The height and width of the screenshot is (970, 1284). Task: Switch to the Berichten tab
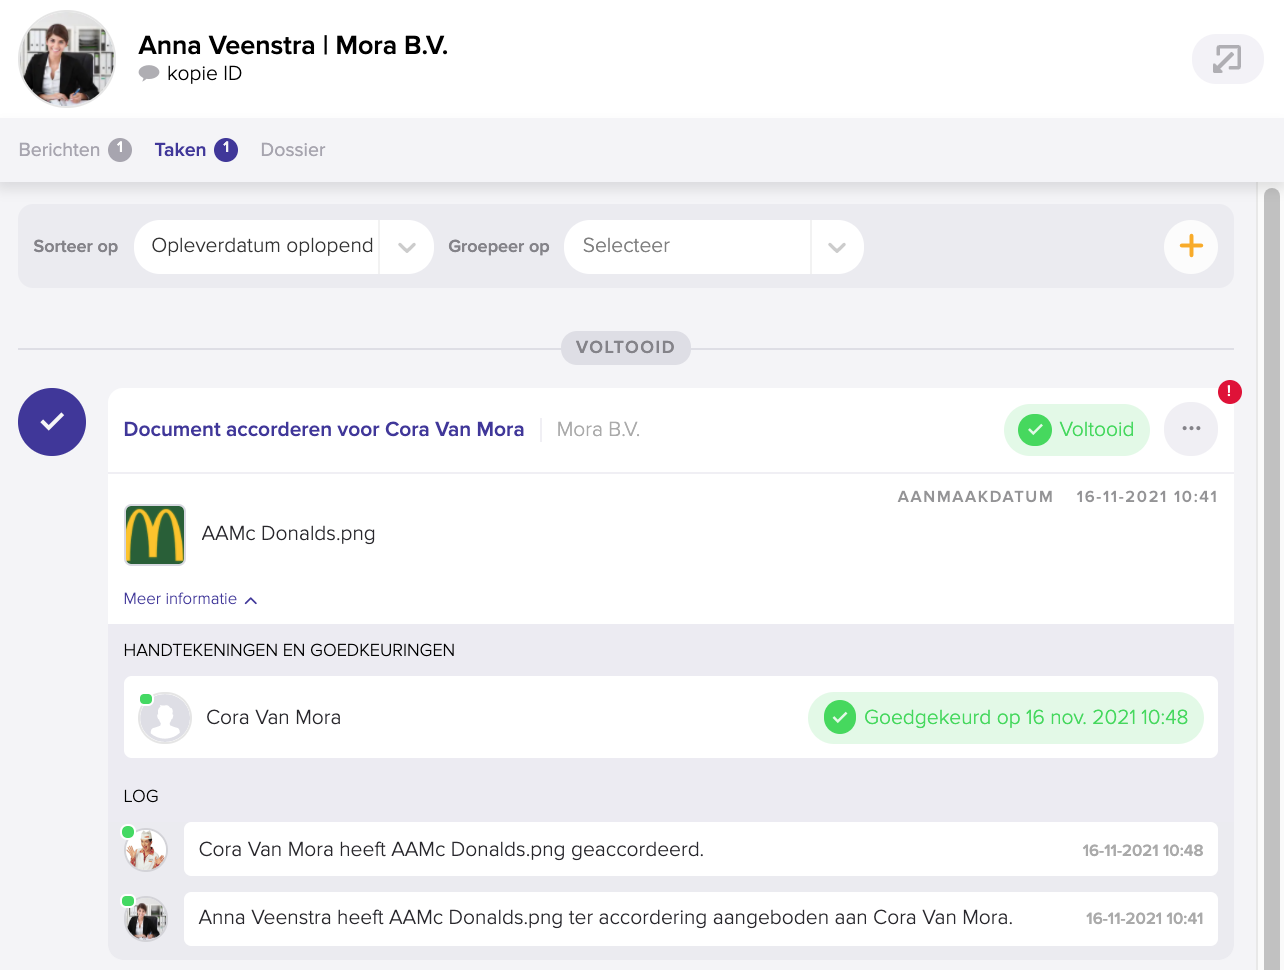click(x=75, y=150)
